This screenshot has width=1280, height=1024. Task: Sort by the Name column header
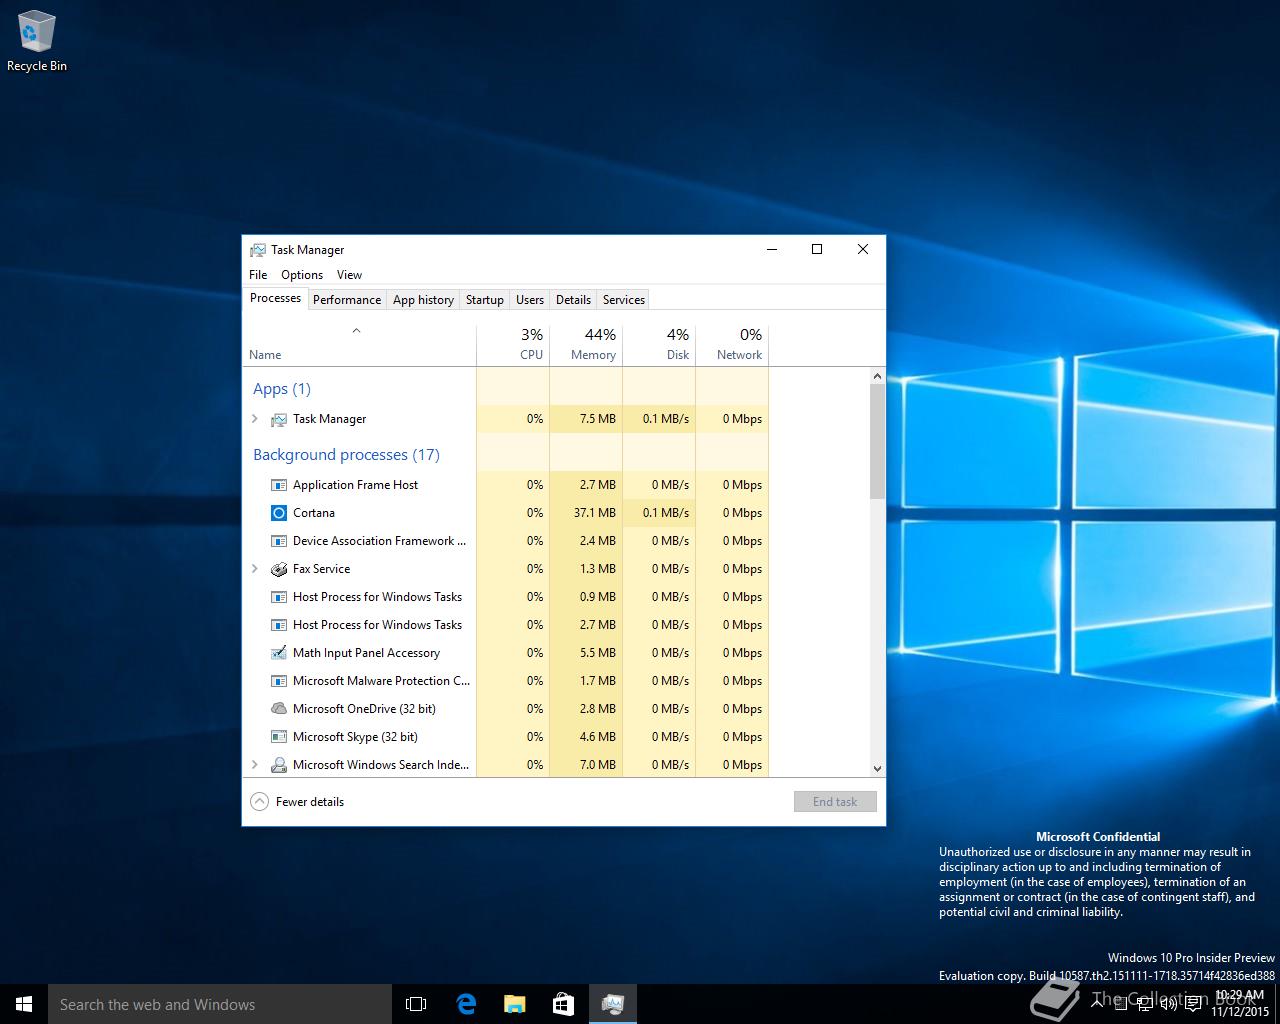point(359,345)
